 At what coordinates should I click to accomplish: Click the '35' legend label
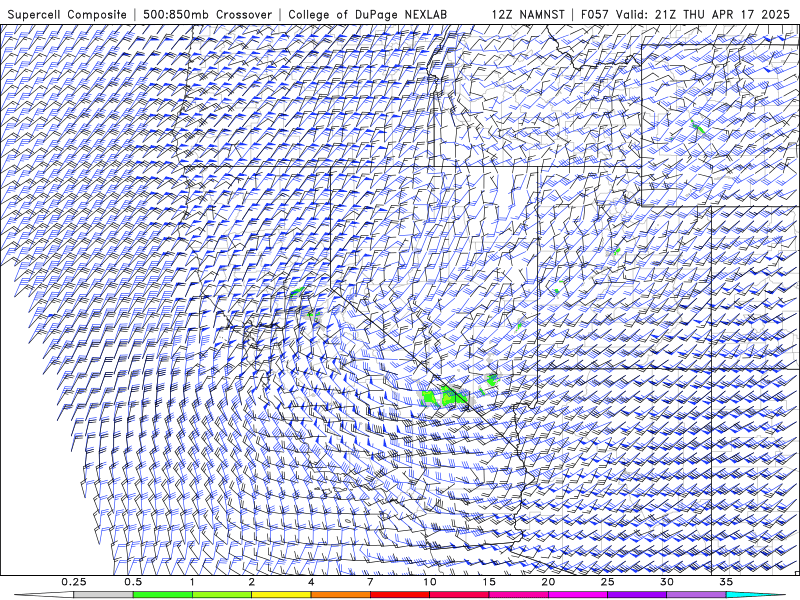tap(726, 582)
